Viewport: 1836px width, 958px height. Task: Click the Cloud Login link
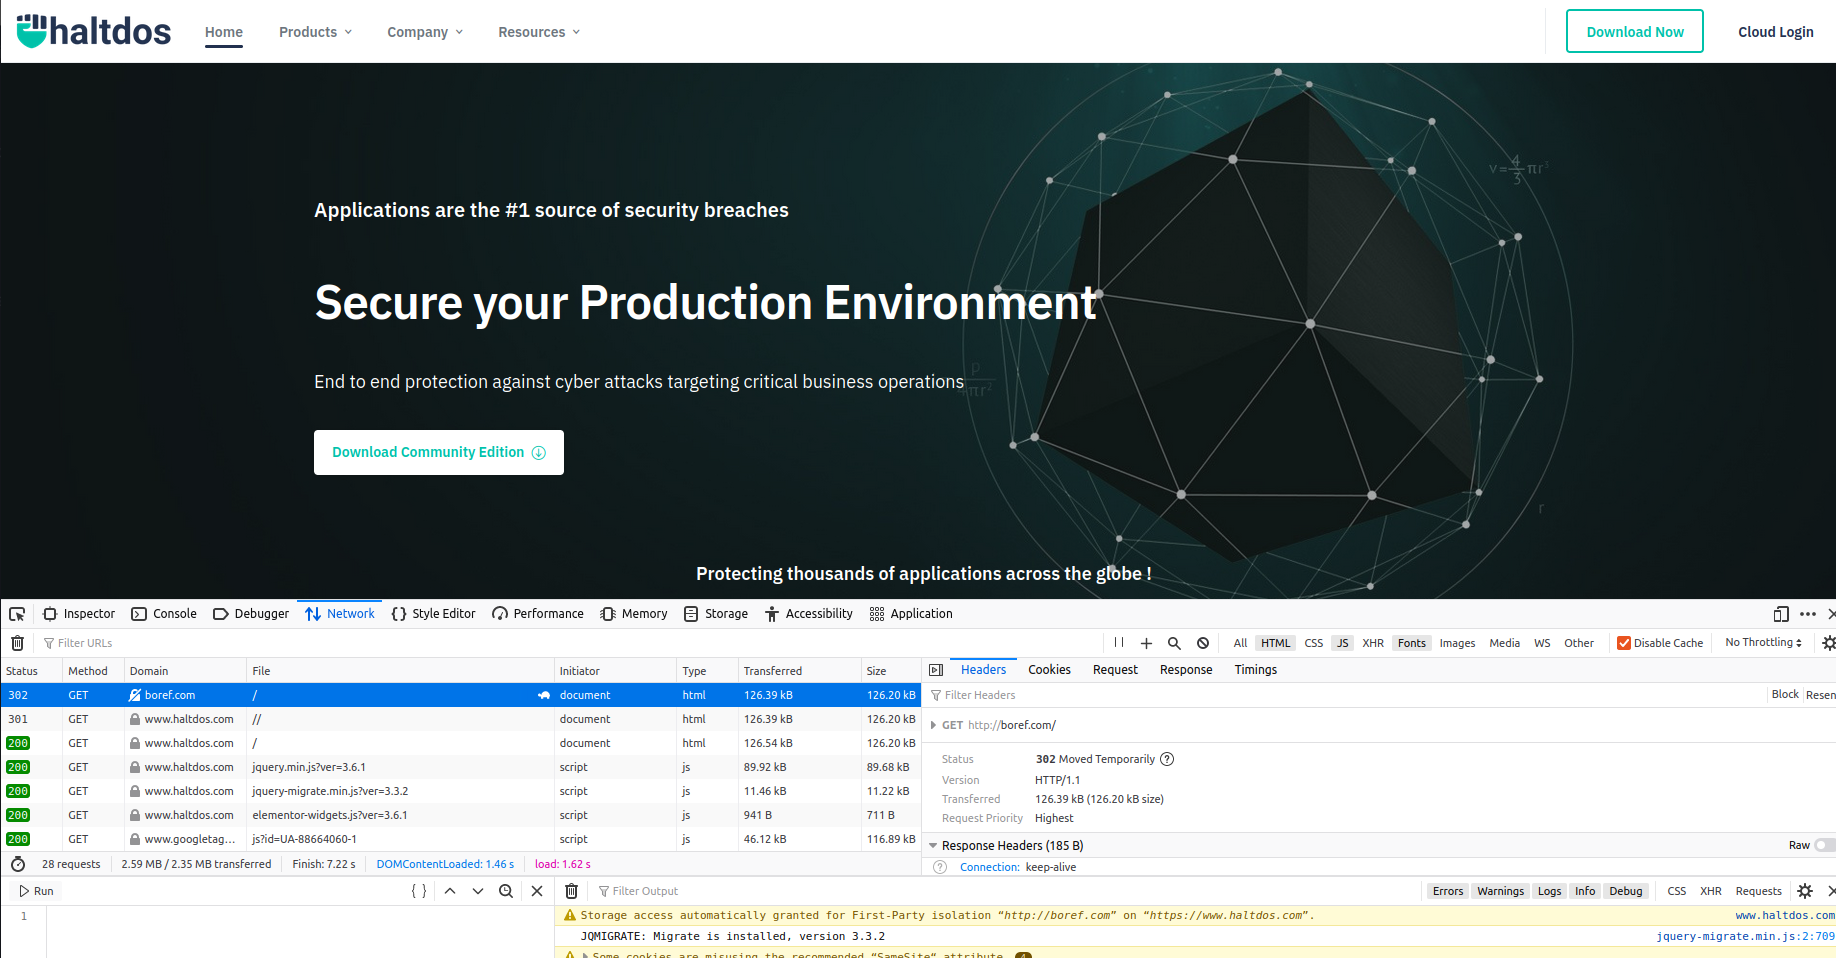point(1775,32)
